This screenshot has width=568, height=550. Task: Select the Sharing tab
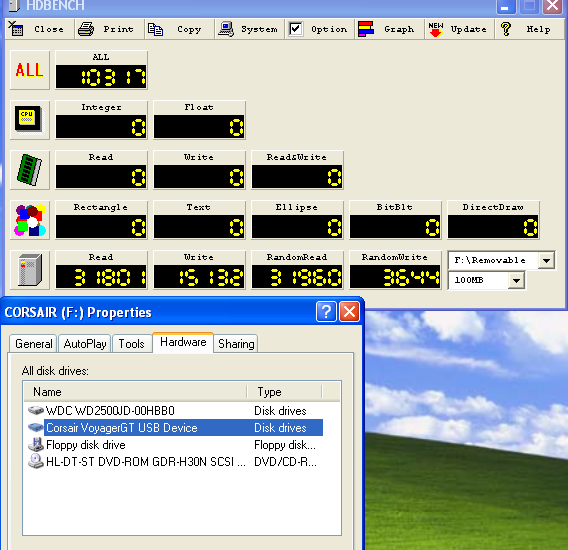(236, 343)
